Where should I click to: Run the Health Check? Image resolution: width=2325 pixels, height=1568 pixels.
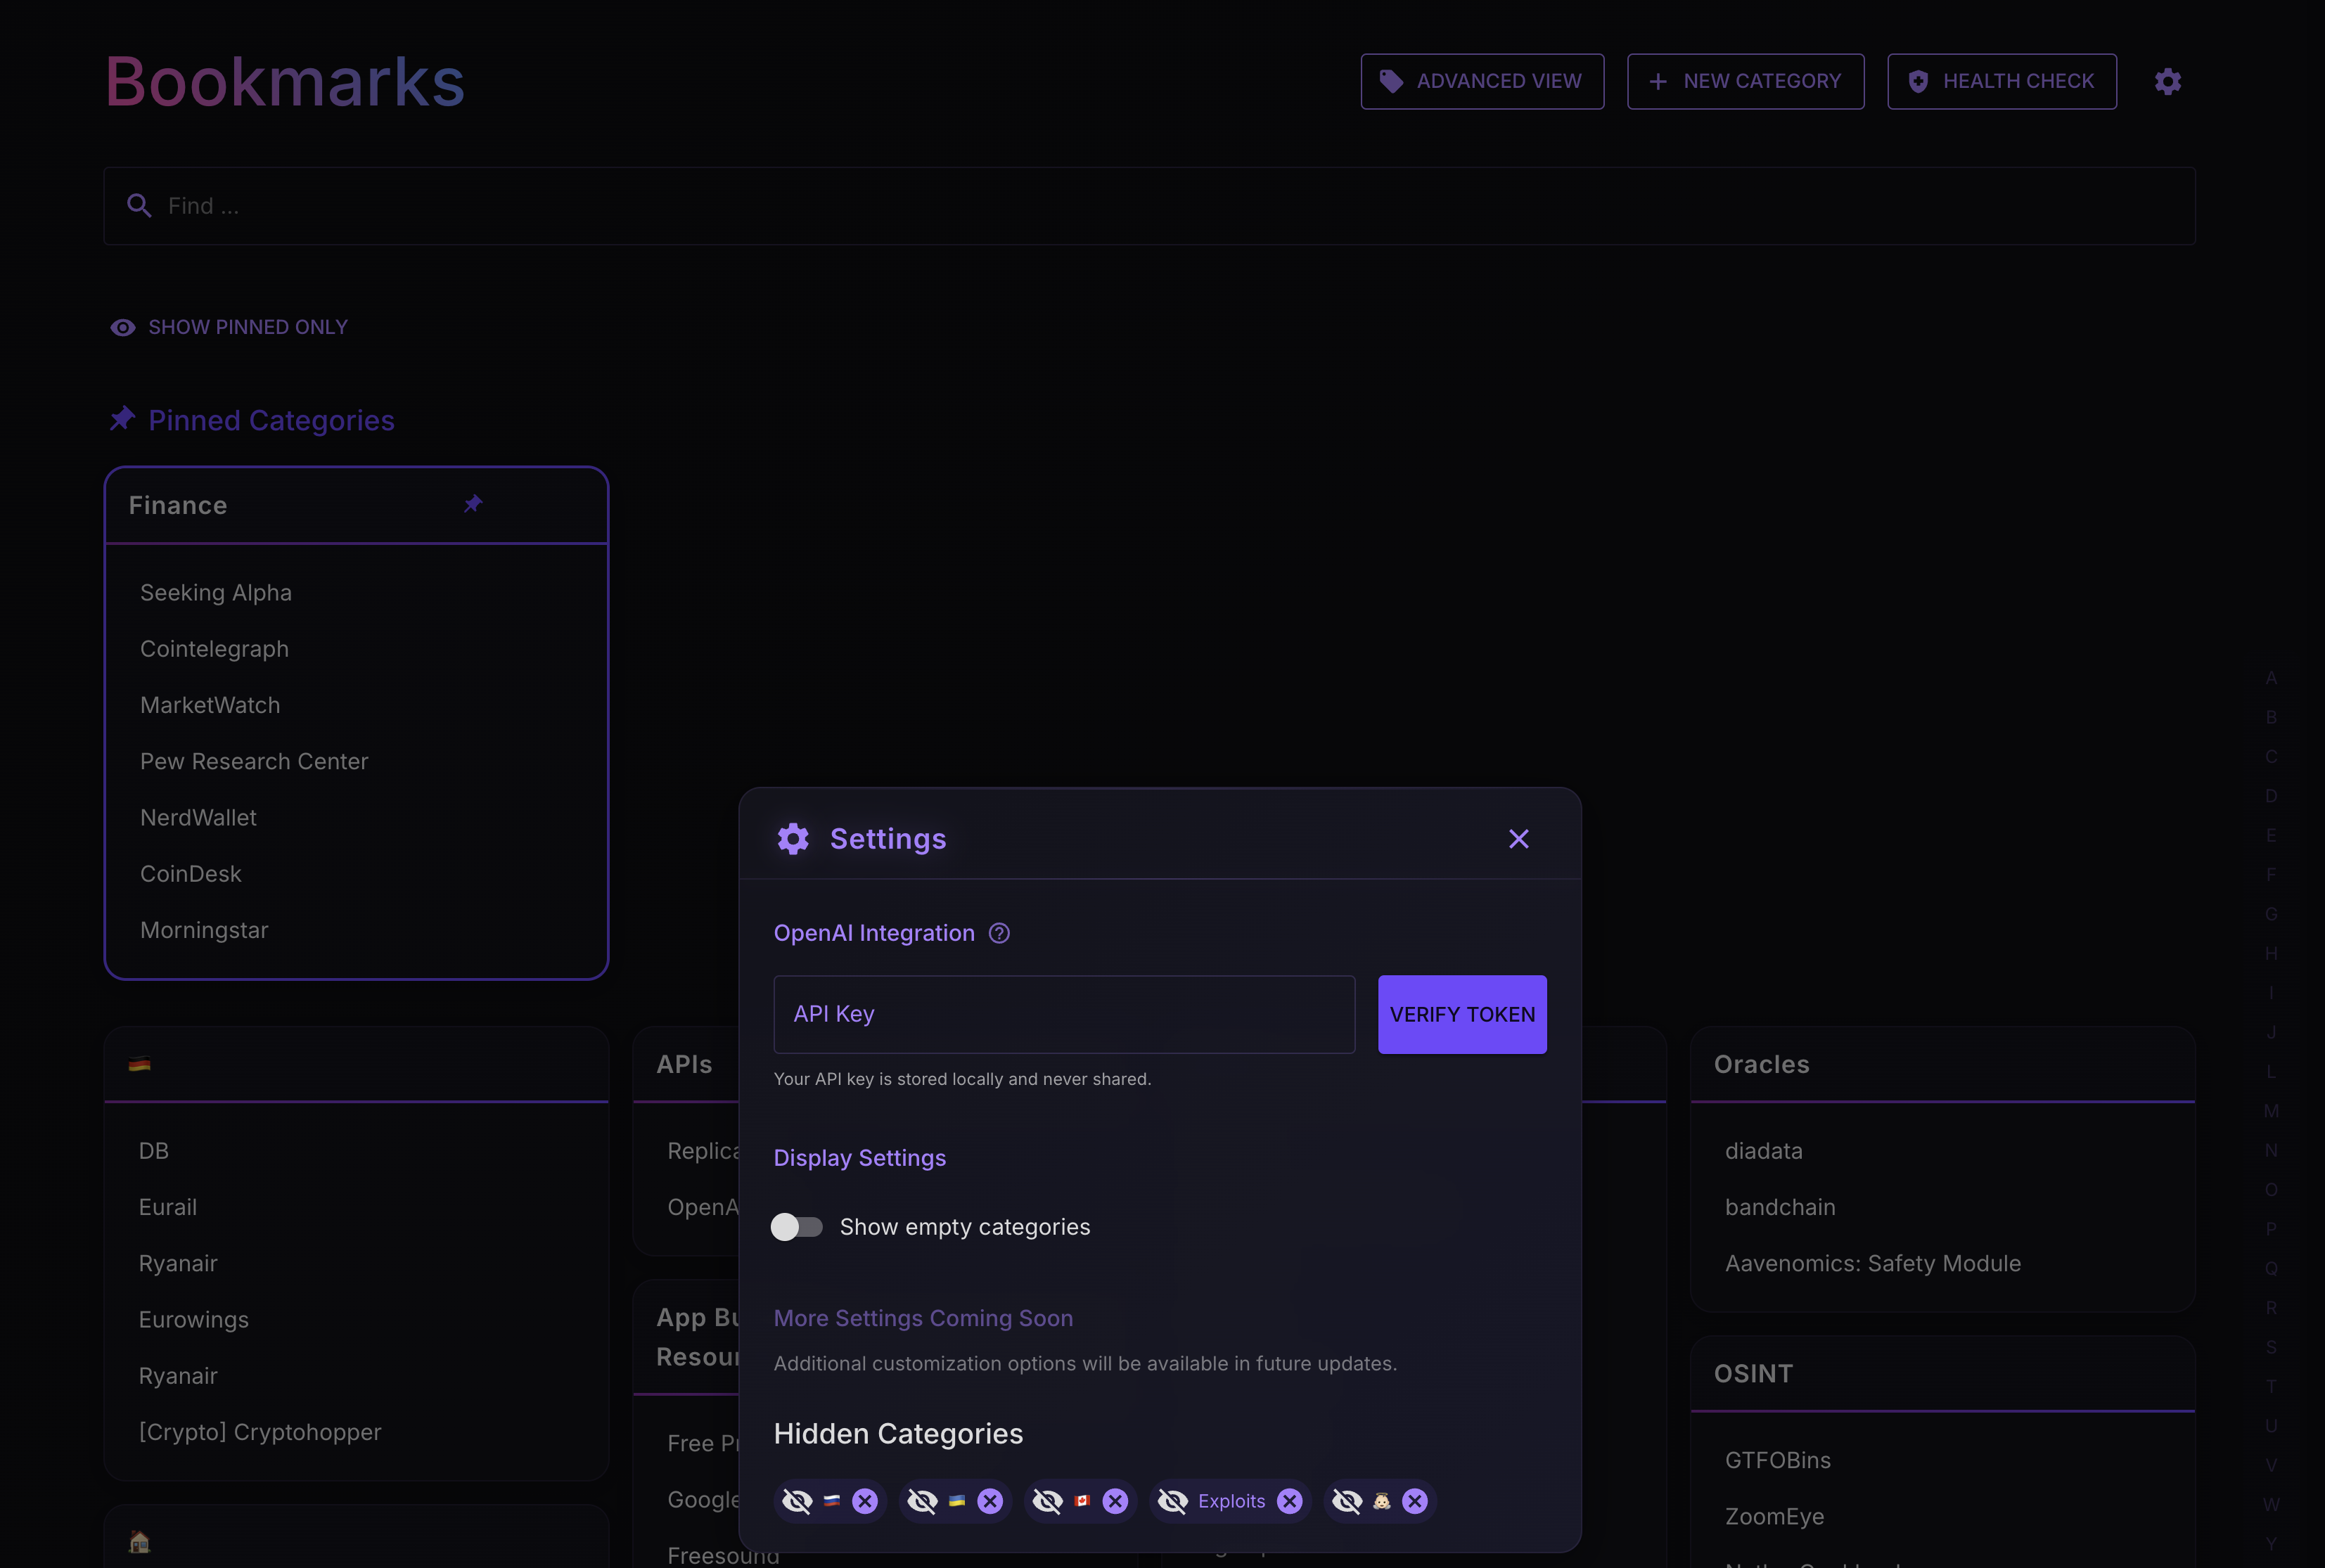2001,81
